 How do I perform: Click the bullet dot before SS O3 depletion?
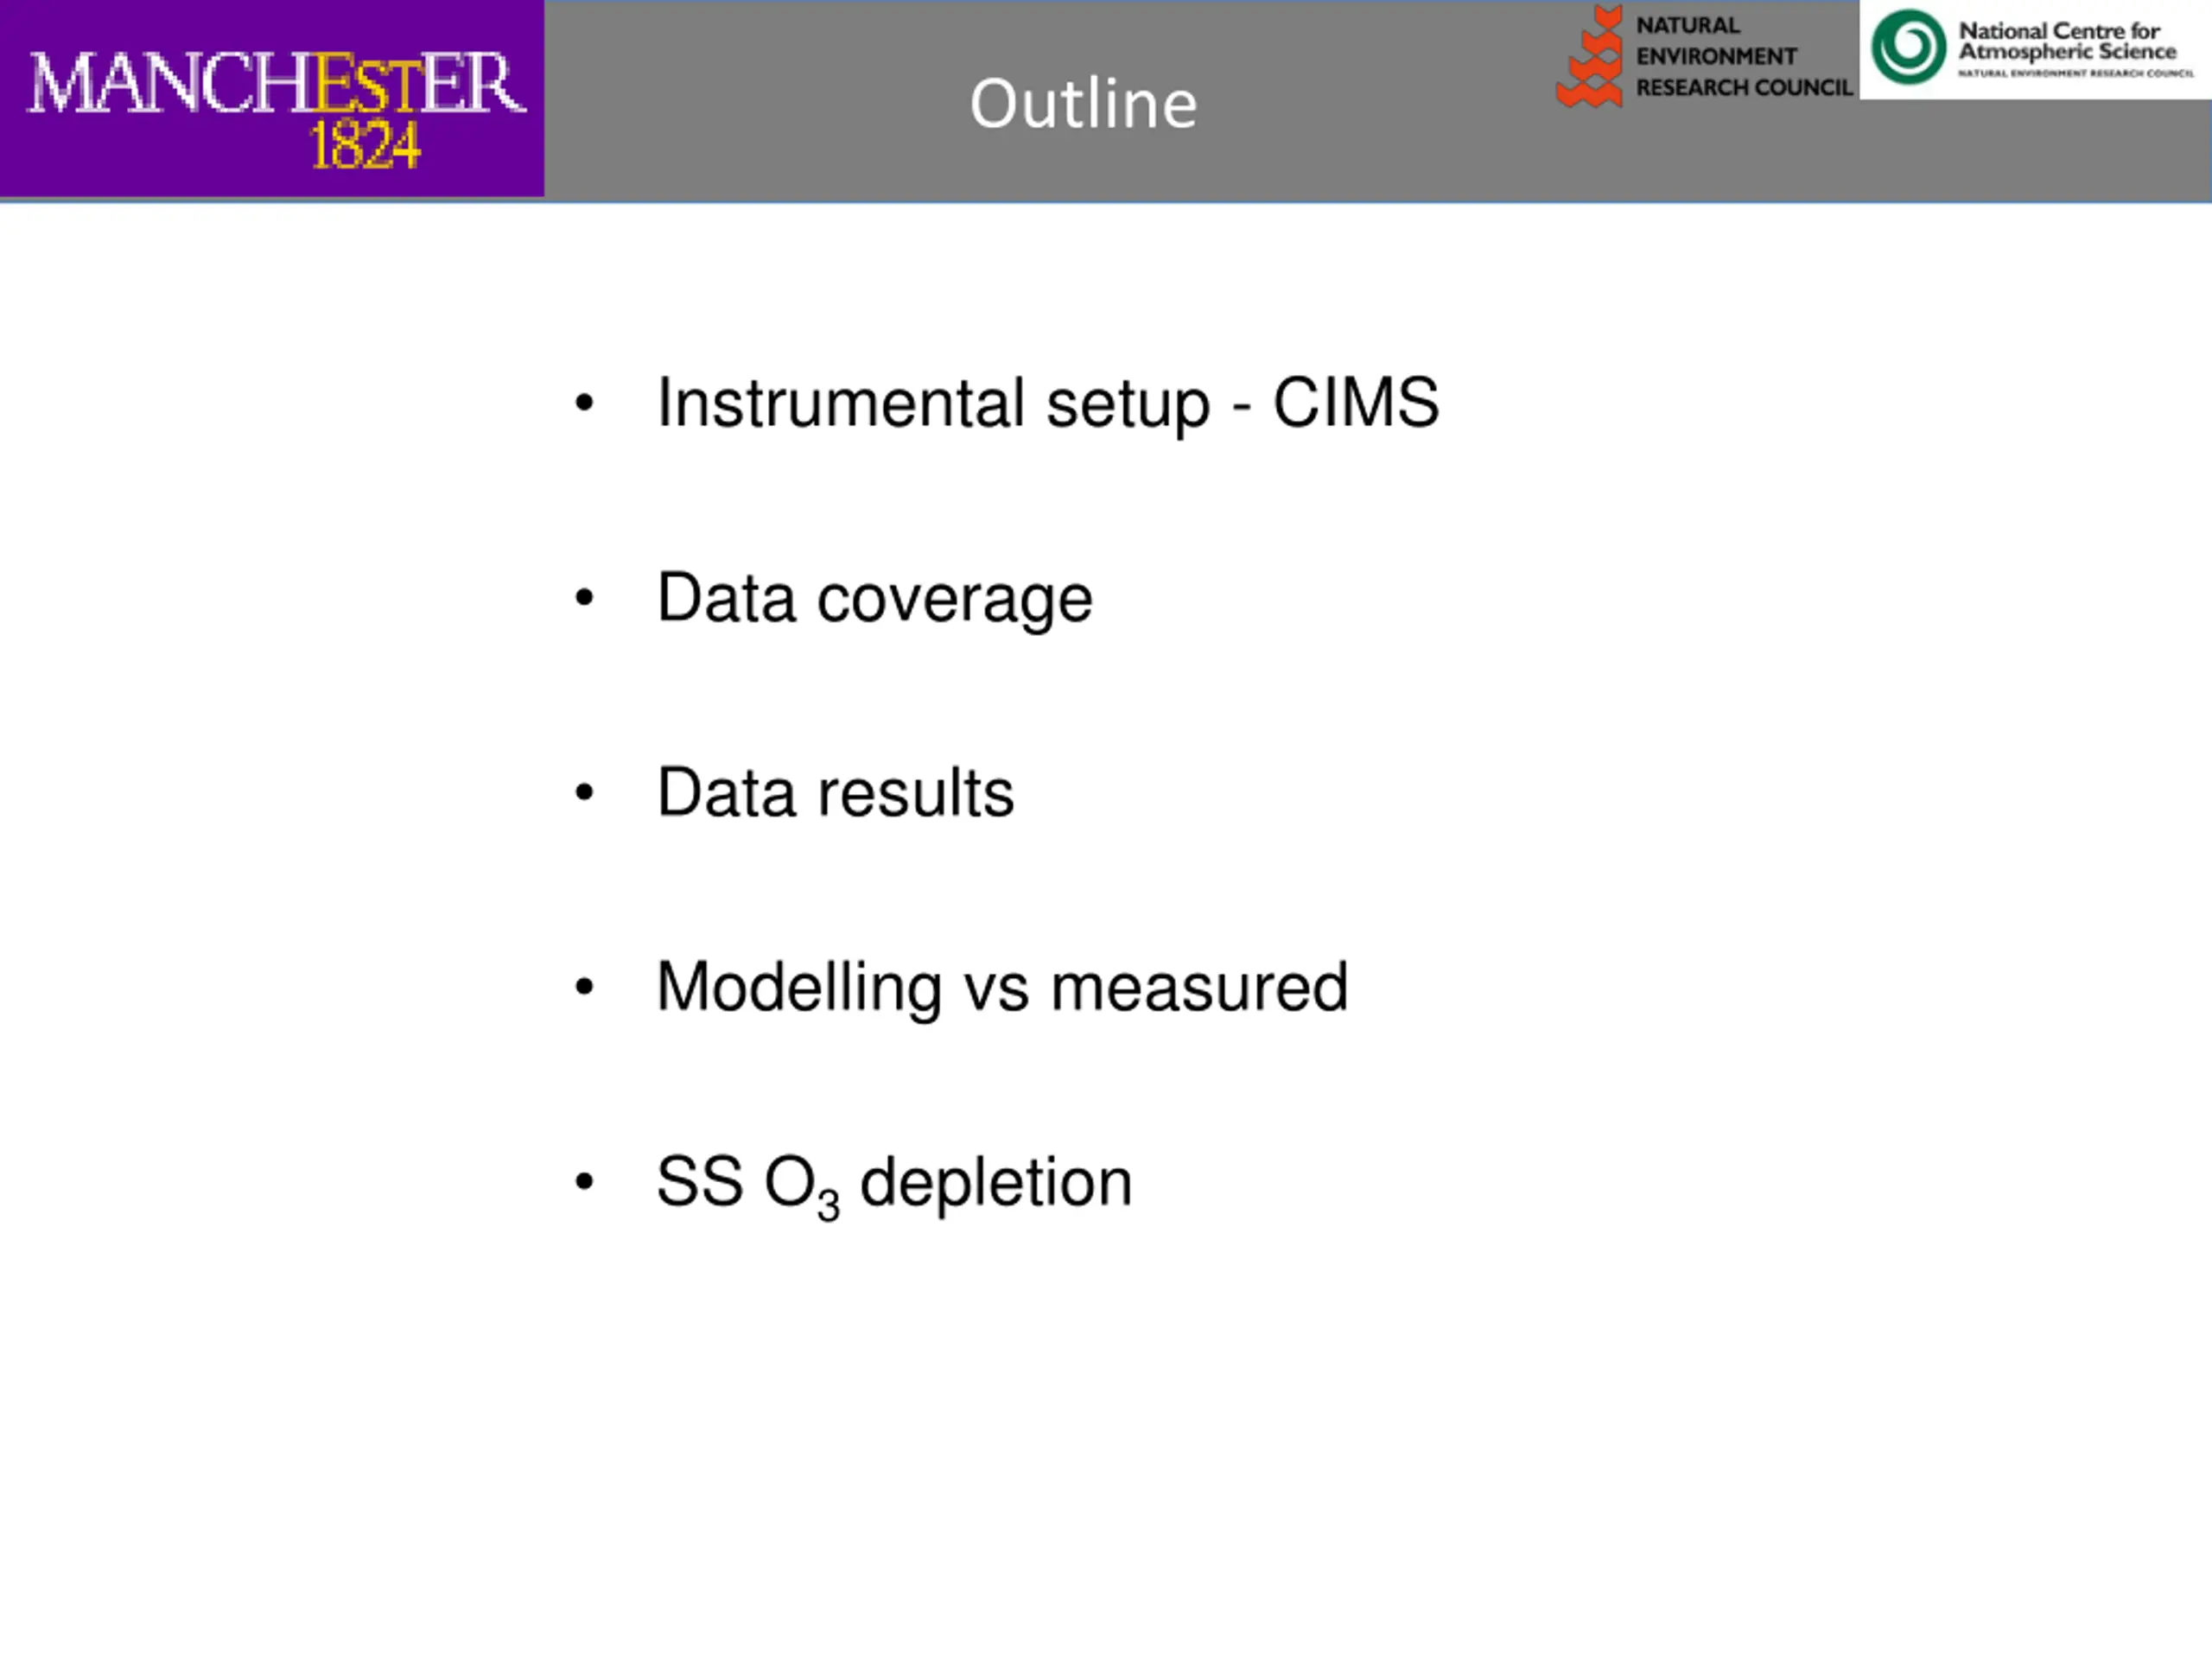click(x=584, y=1182)
